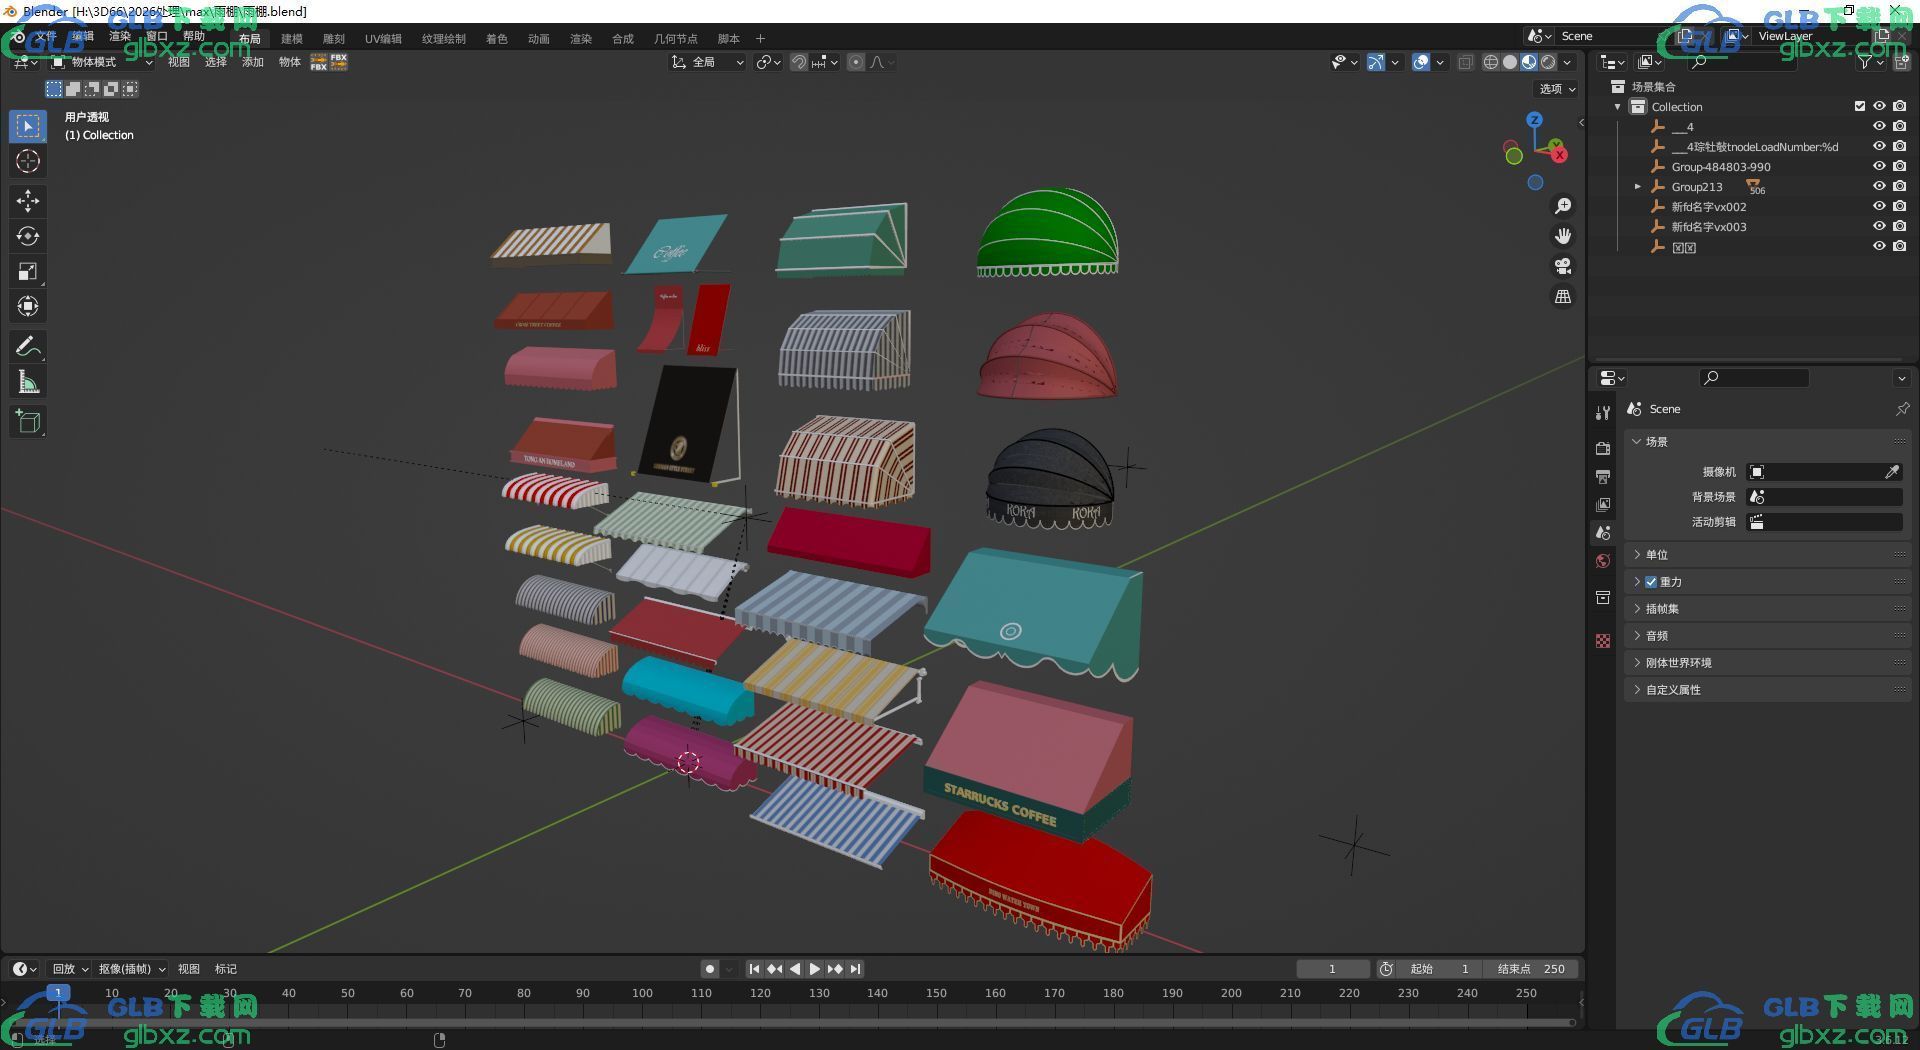This screenshot has width=1920, height=1050.
Task: Switch to the UV编辑 workspace tab
Action: (x=383, y=39)
